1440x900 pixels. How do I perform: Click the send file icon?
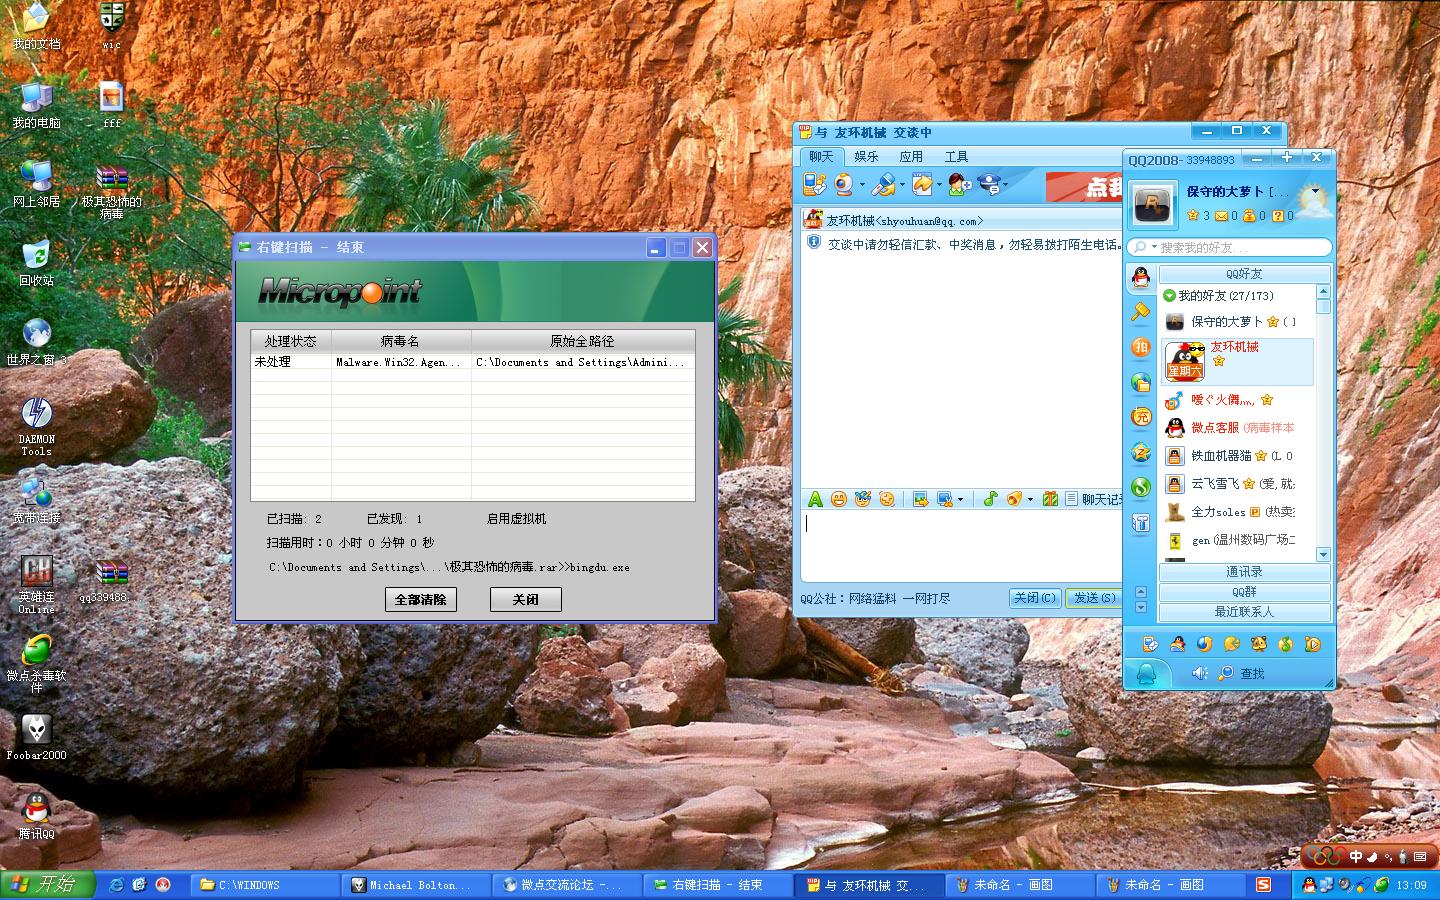pos(922,184)
